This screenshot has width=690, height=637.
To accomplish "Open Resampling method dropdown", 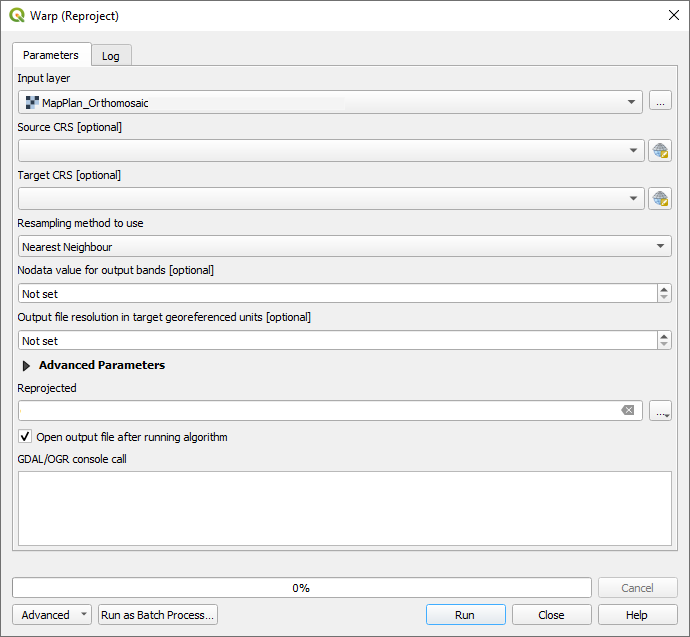I will (x=660, y=247).
